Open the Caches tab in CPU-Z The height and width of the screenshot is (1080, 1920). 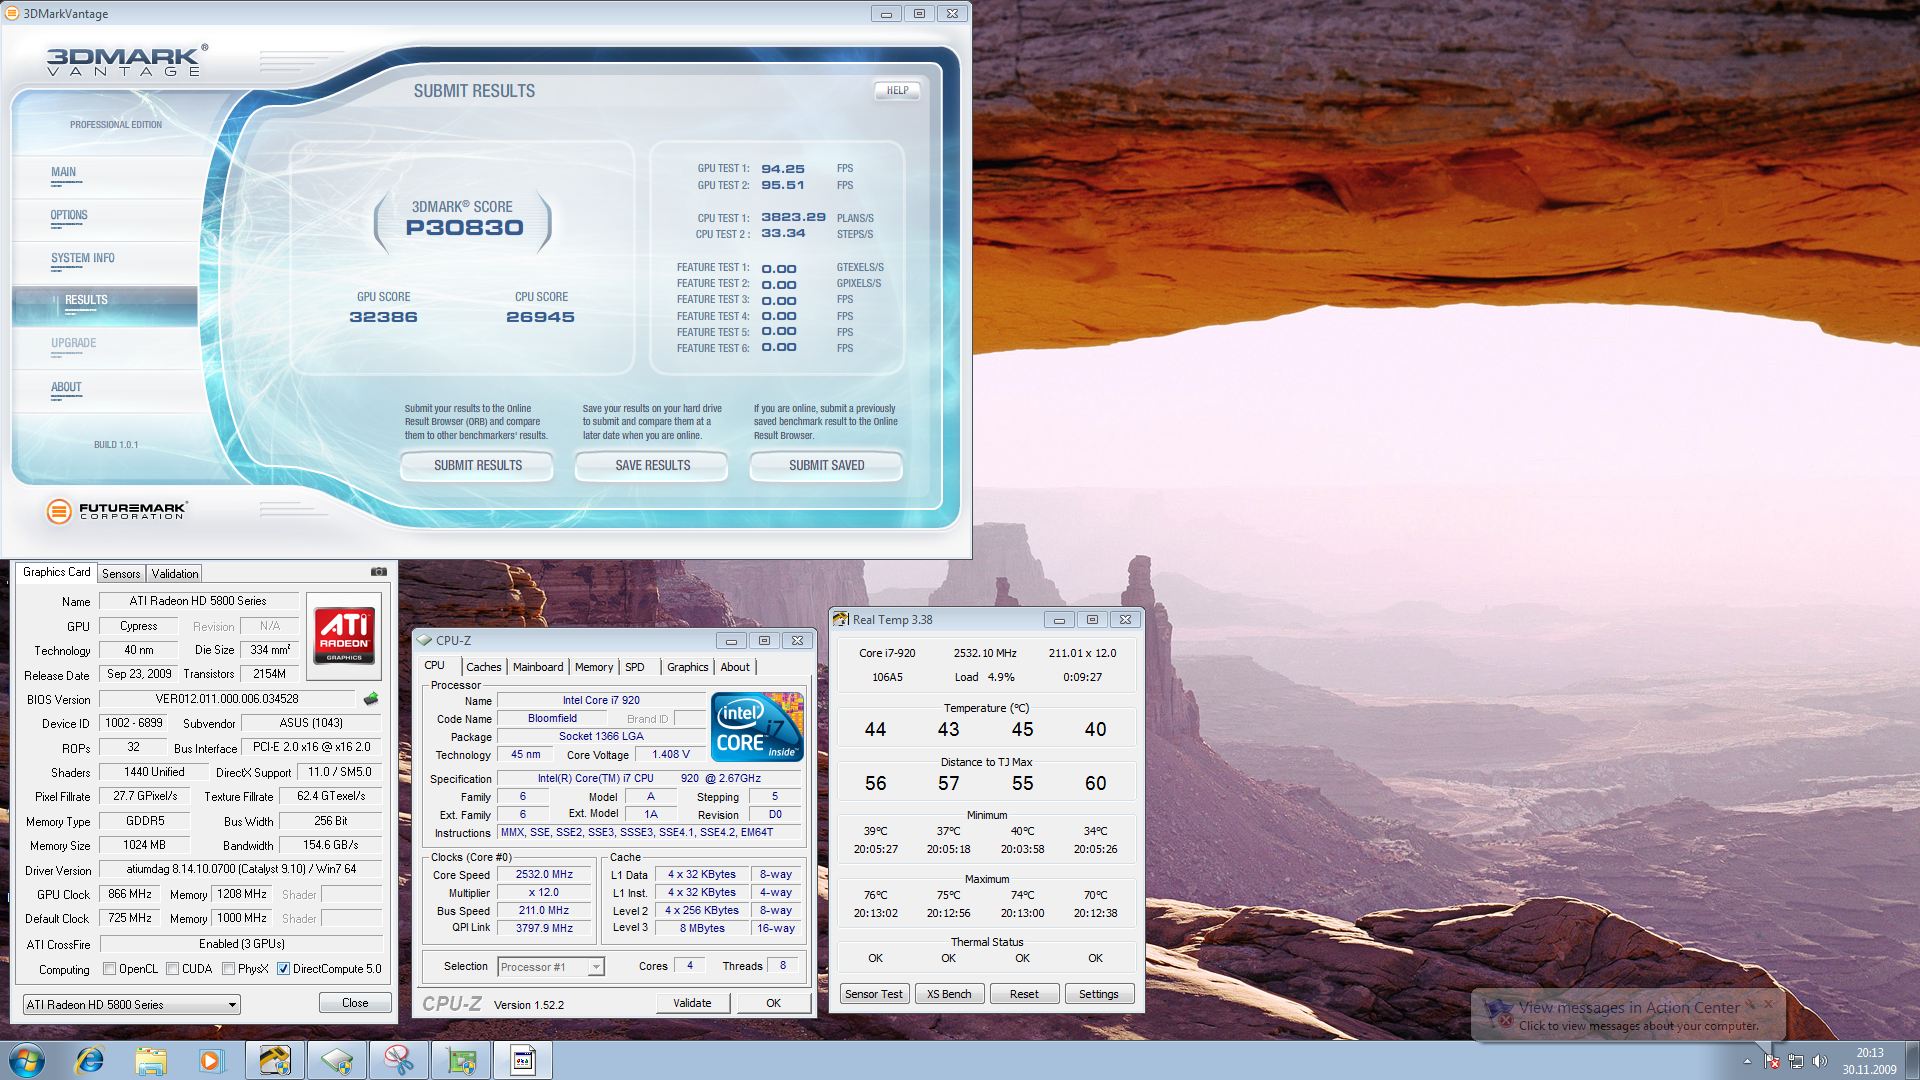484,667
